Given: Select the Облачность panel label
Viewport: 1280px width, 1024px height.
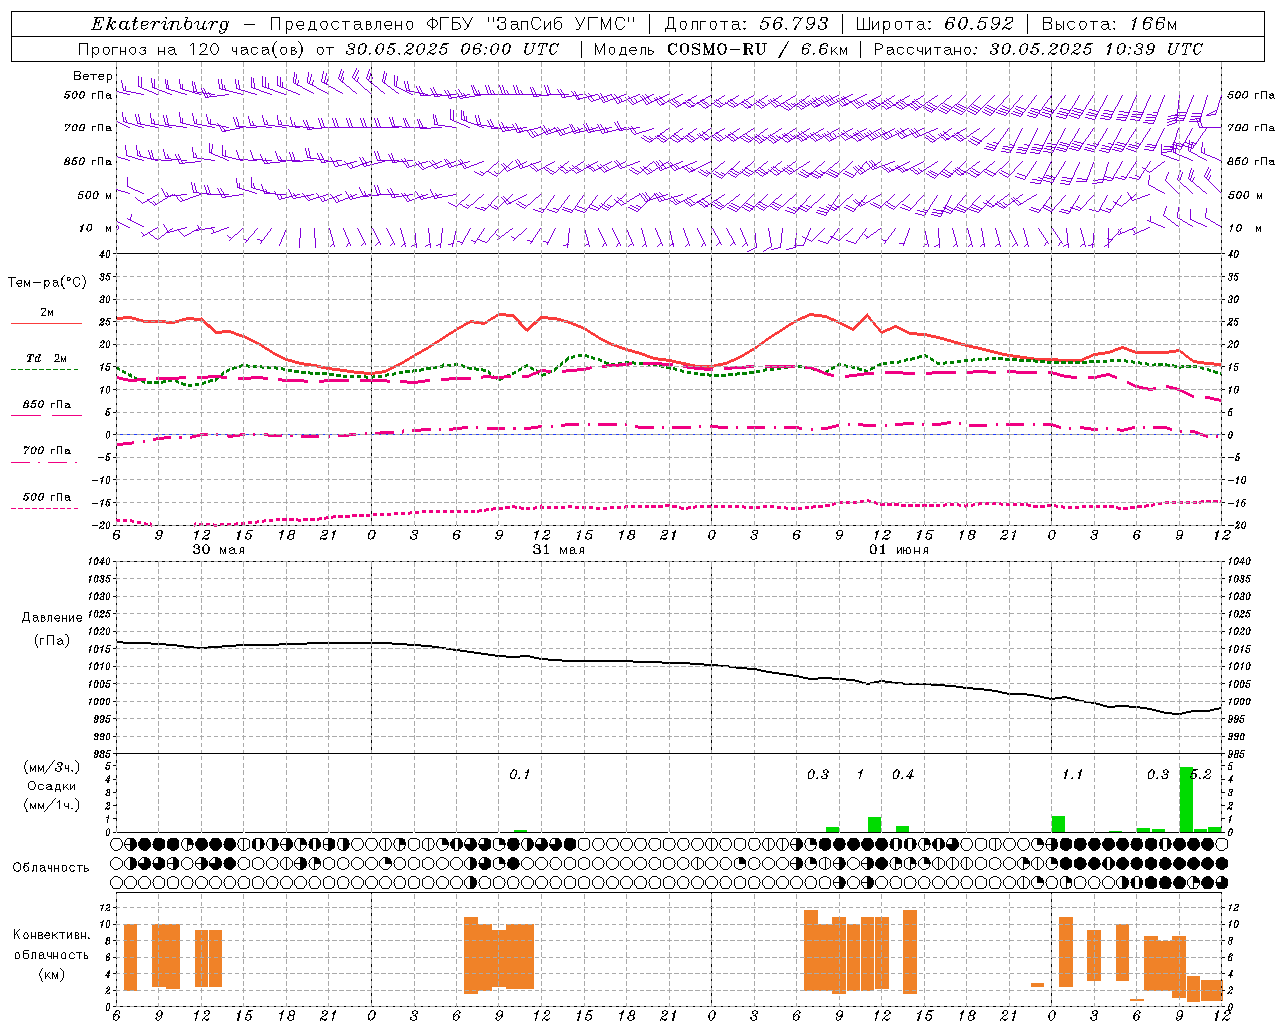Looking at the screenshot, I should click(x=51, y=867).
